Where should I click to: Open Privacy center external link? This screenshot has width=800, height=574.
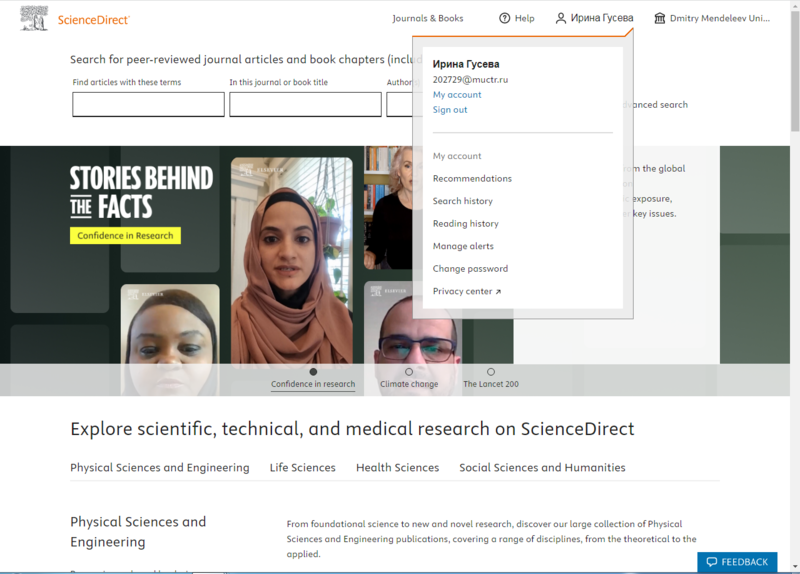pos(466,291)
